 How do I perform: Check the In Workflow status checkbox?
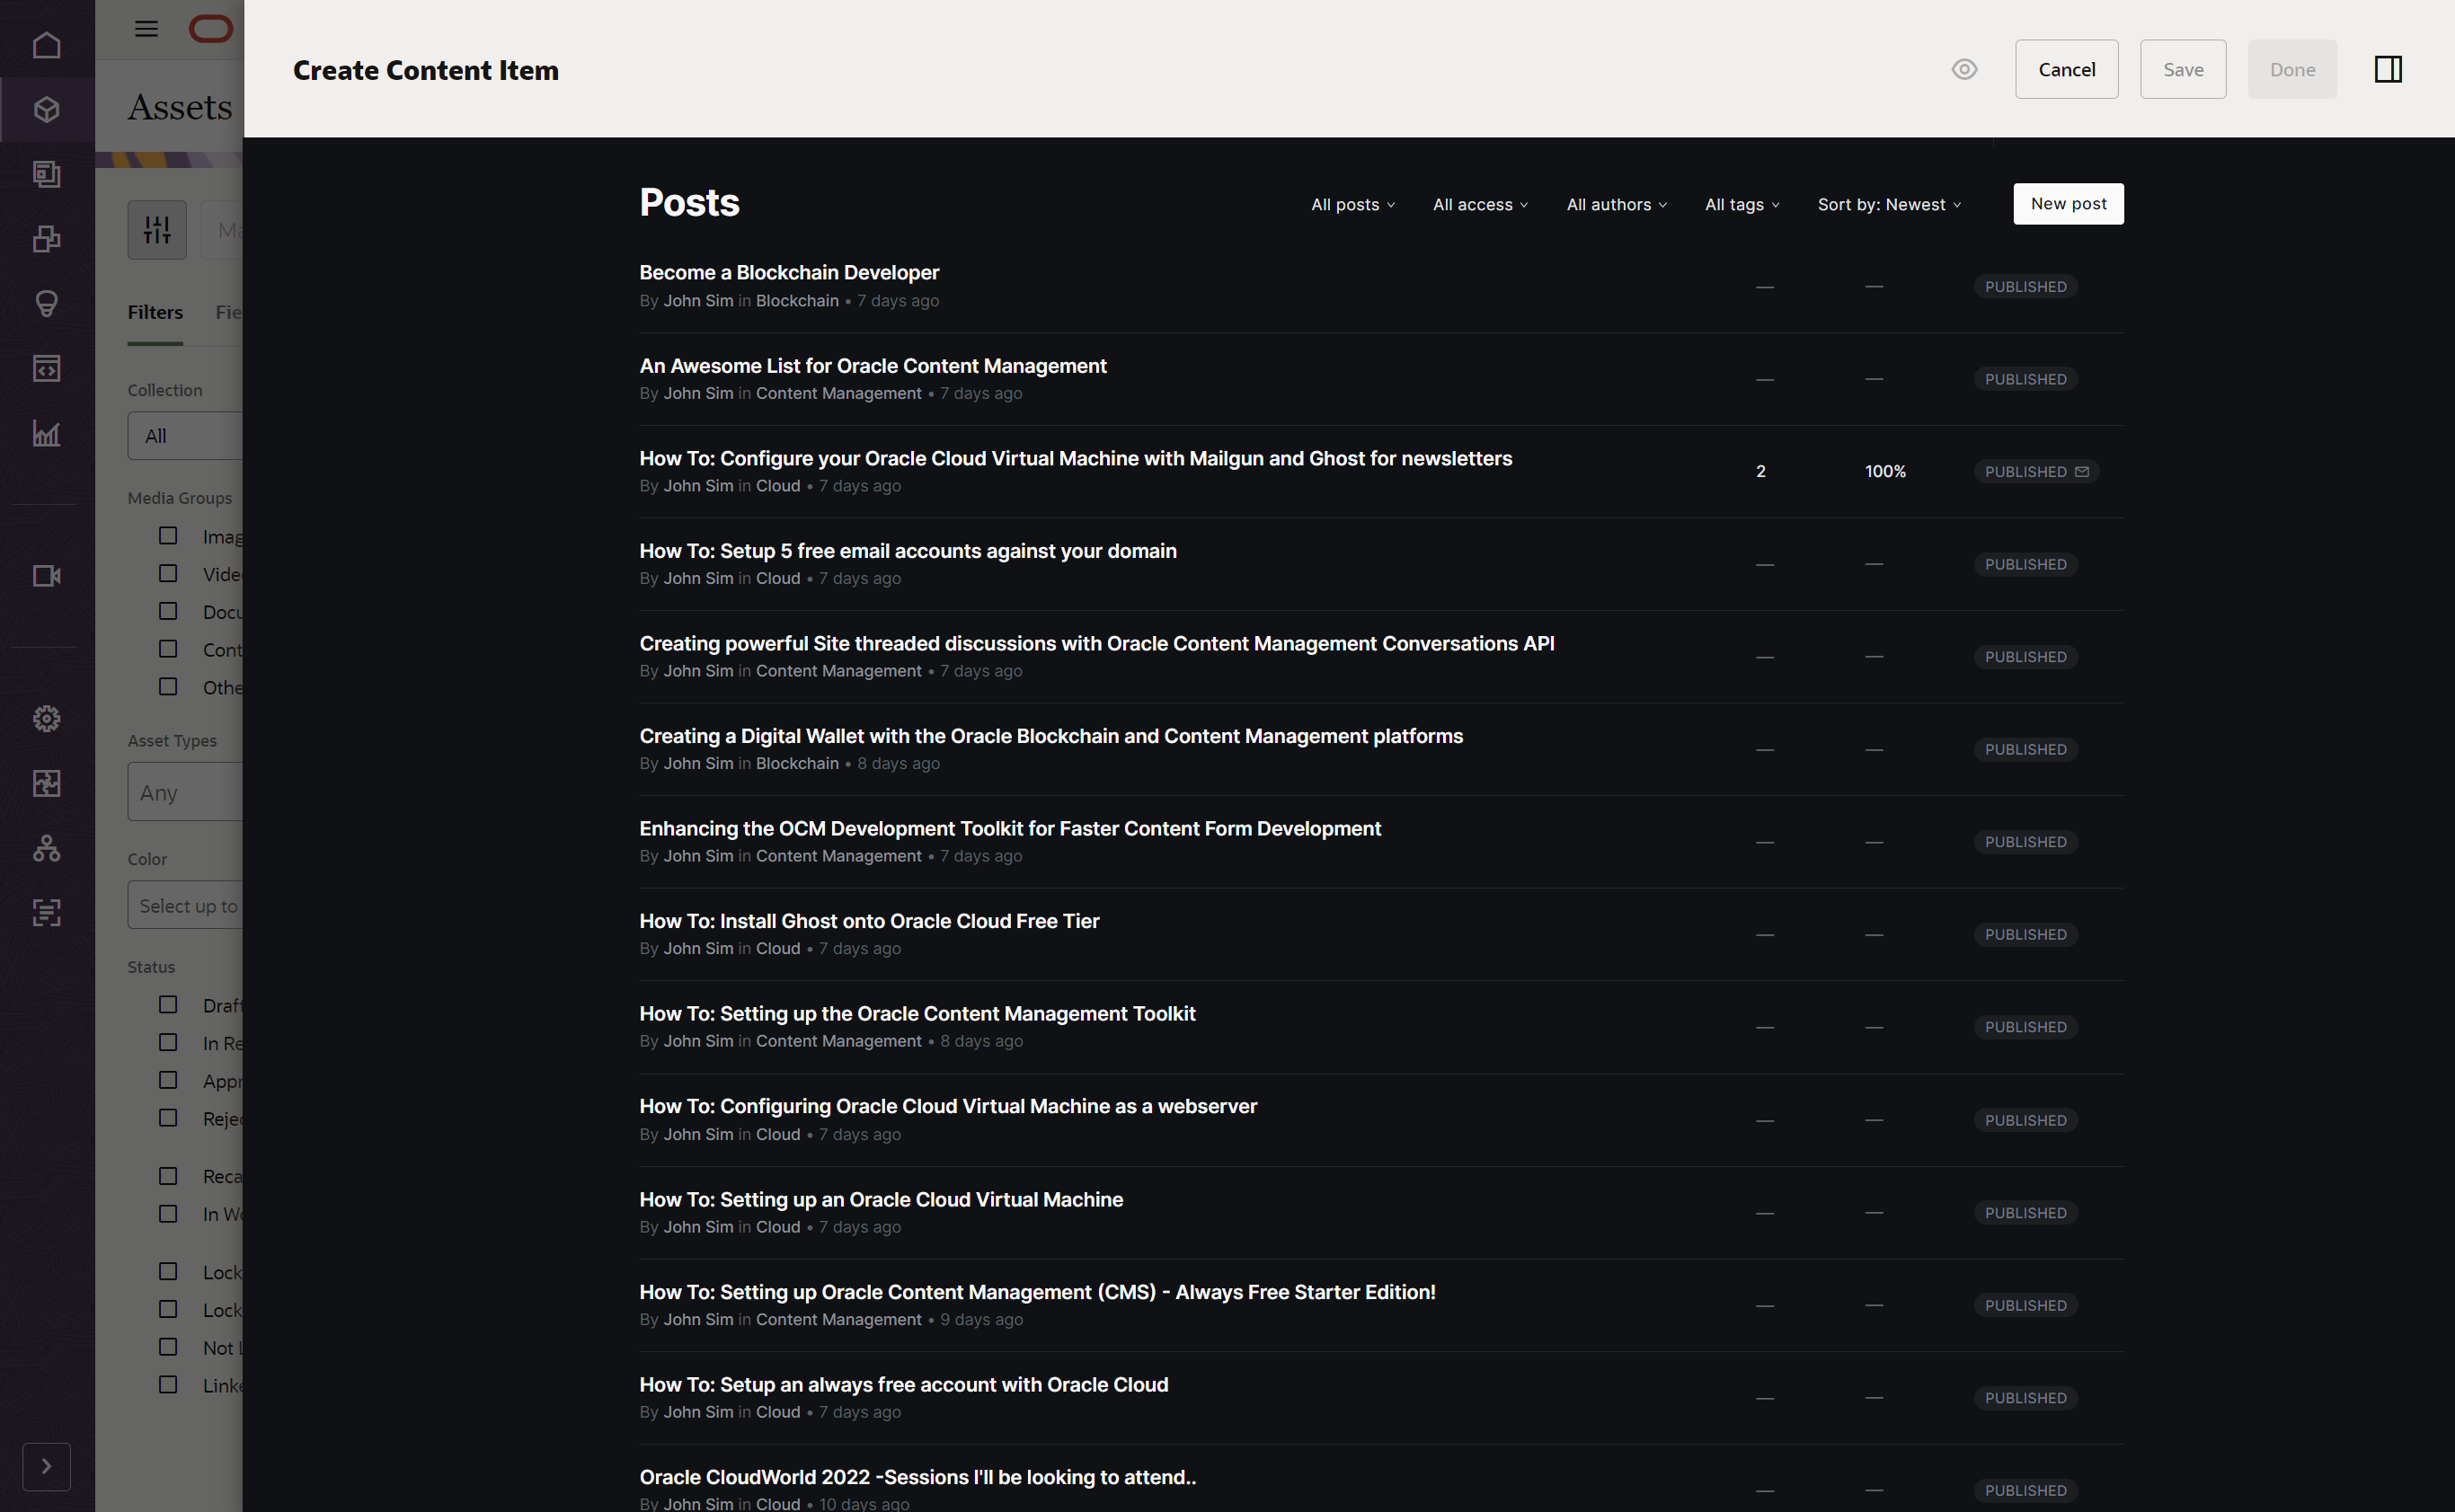click(x=168, y=1214)
